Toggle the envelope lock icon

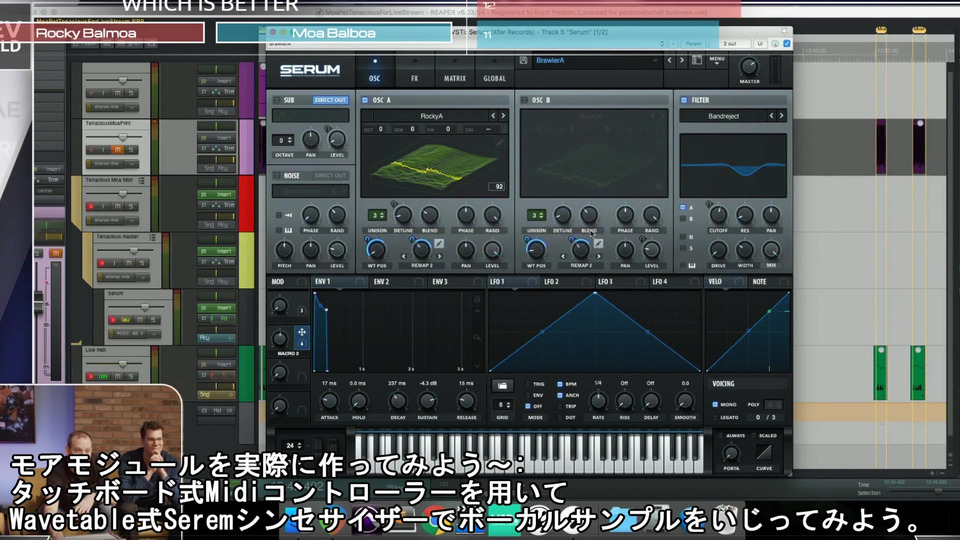(477, 299)
